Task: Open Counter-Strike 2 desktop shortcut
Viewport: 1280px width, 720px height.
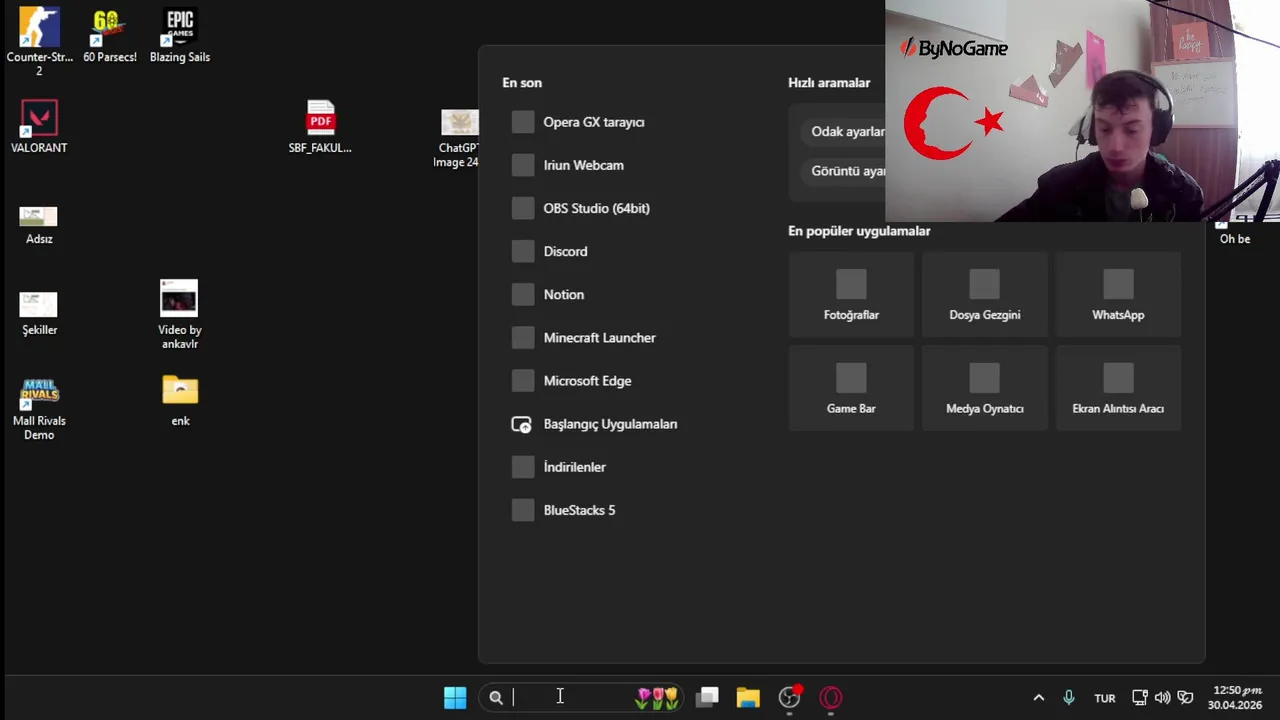Action: click(x=39, y=42)
